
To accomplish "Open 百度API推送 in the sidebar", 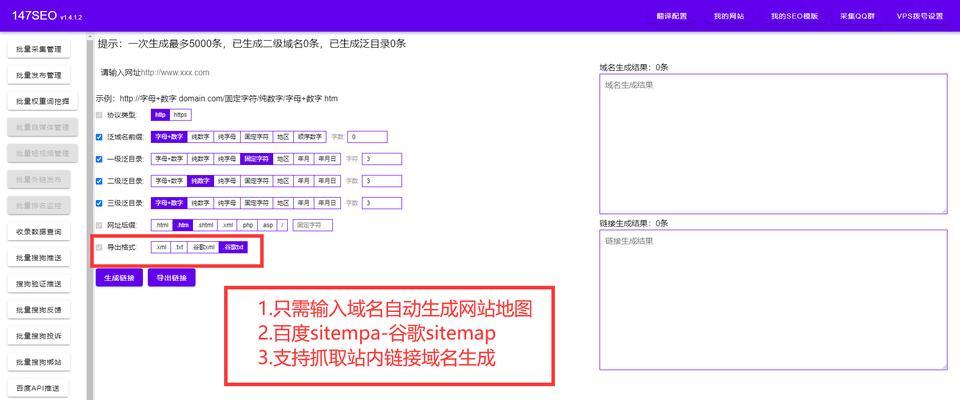I will click(x=39, y=388).
